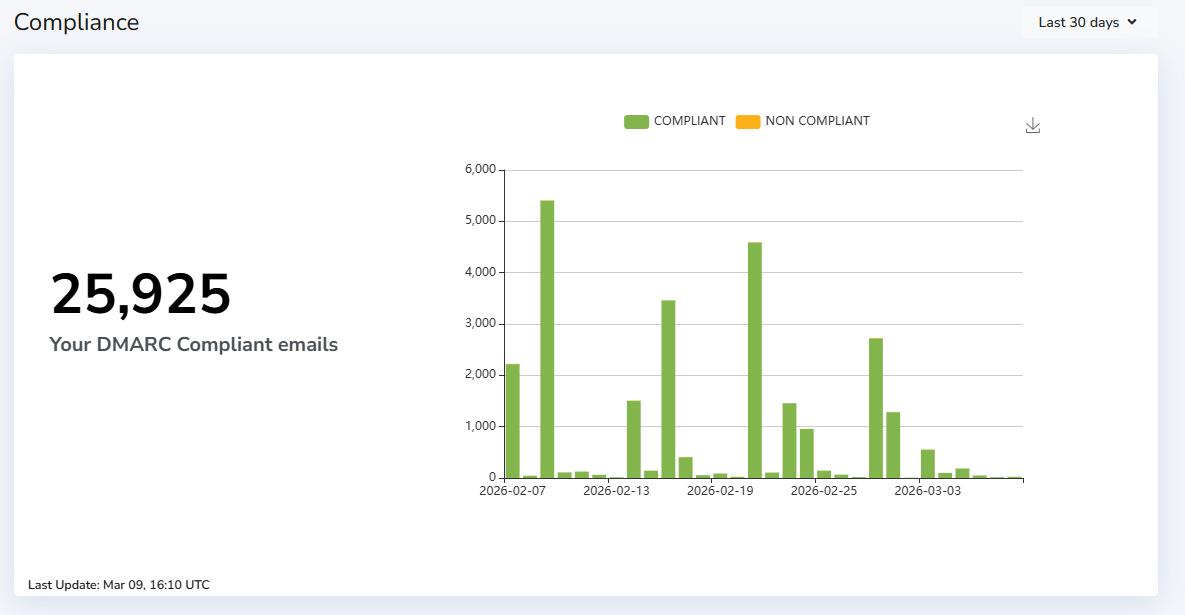Click the 2026-03-03 x-axis date label
Image resolution: width=1185 pixels, height=615 pixels.
coord(927,491)
